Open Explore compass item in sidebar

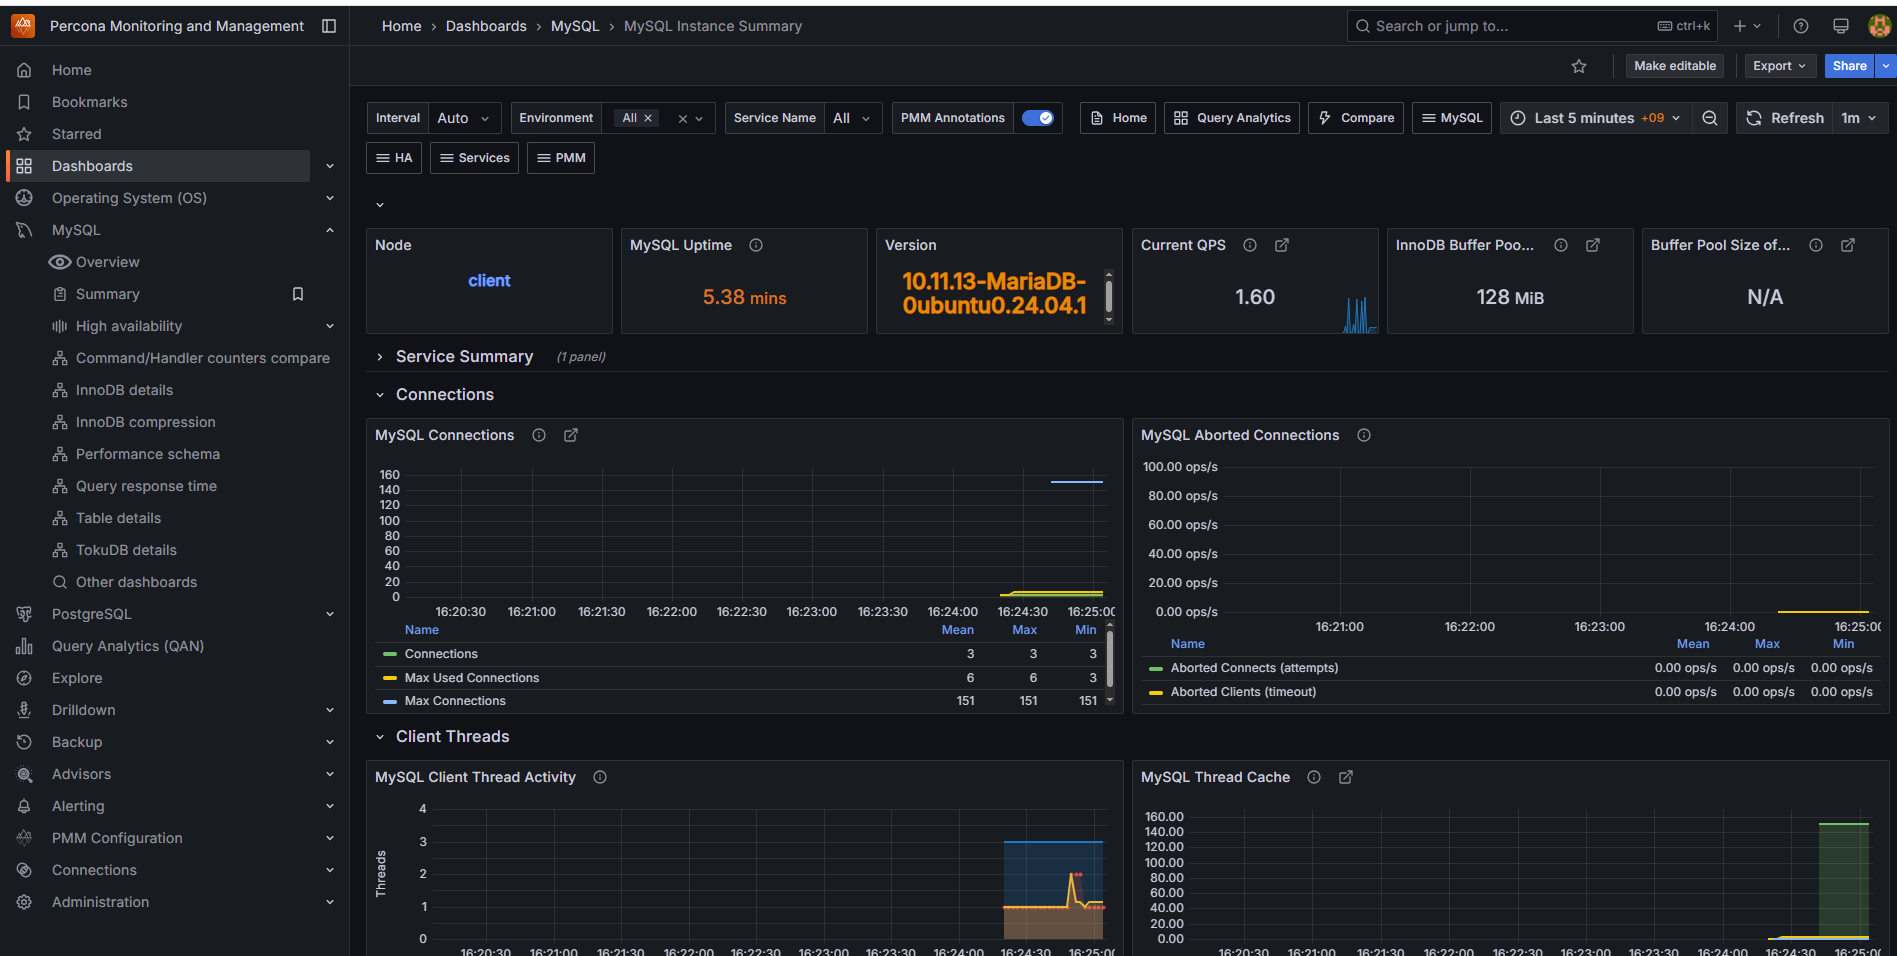pyautogui.click(x=77, y=678)
